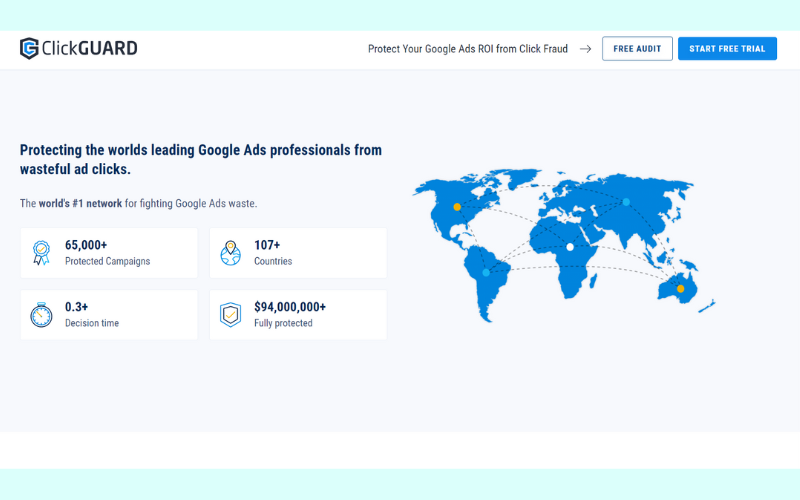Viewport: 800px width, 500px height.
Task: Click the "world's #1 network" bold text
Action: 80,203
